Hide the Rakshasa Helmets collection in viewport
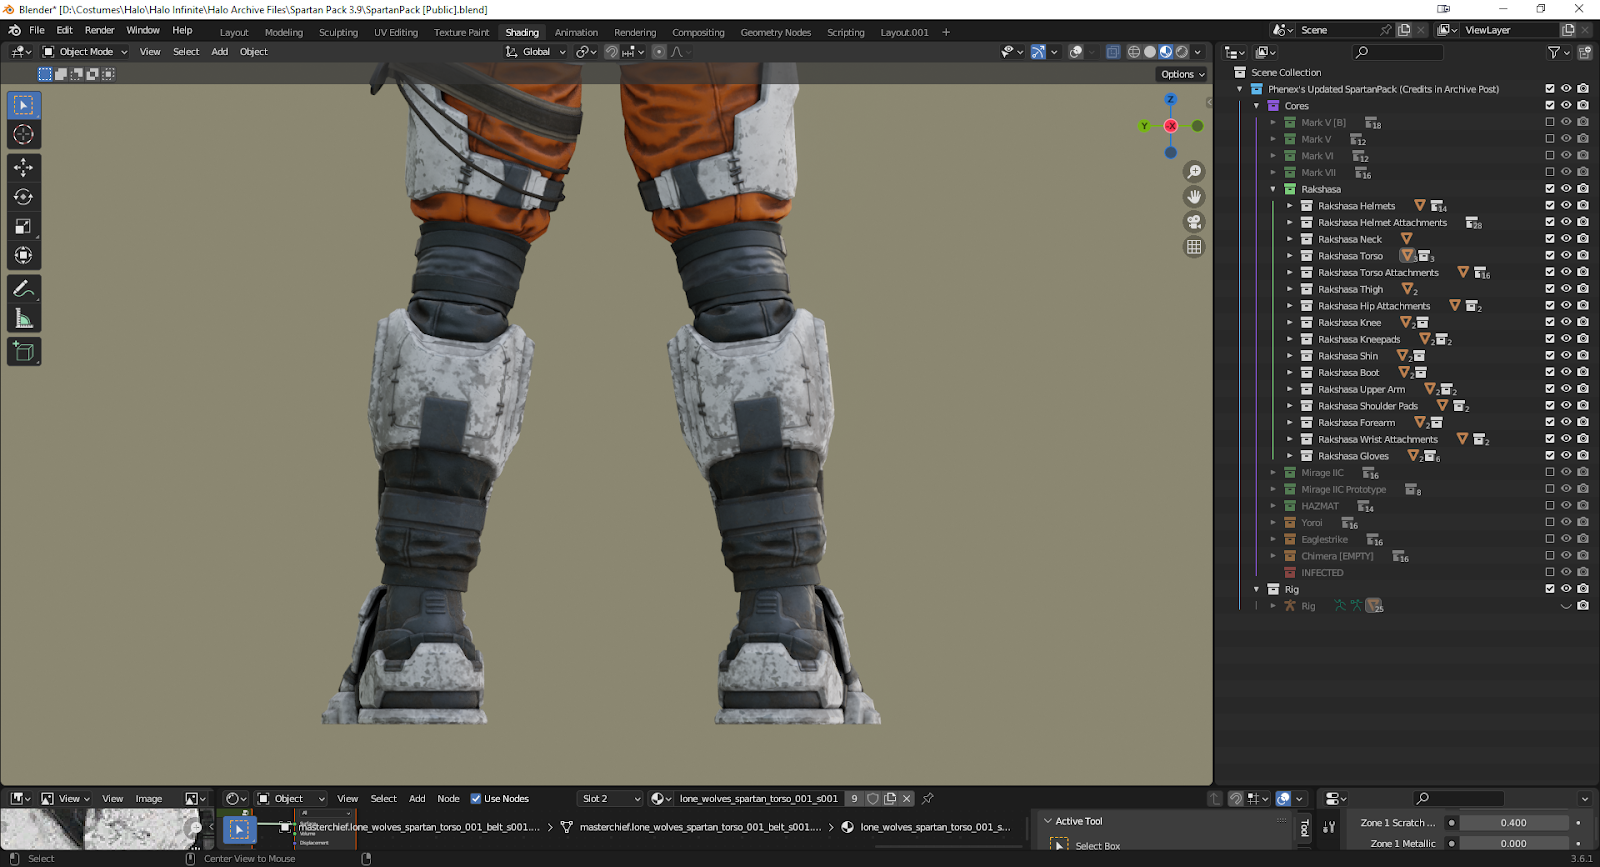Screen dimensions: 1600x867 pyautogui.click(x=1566, y=206)
